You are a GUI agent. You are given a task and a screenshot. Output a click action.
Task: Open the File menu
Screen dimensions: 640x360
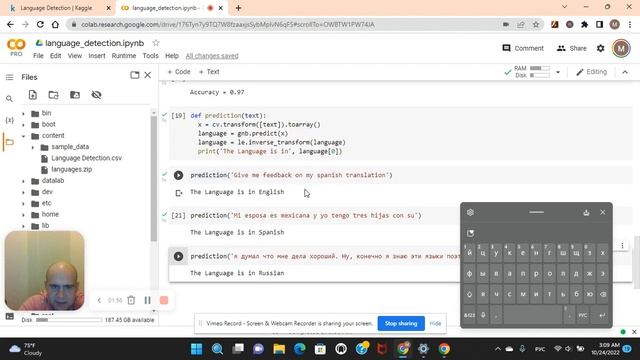(38, 56)
